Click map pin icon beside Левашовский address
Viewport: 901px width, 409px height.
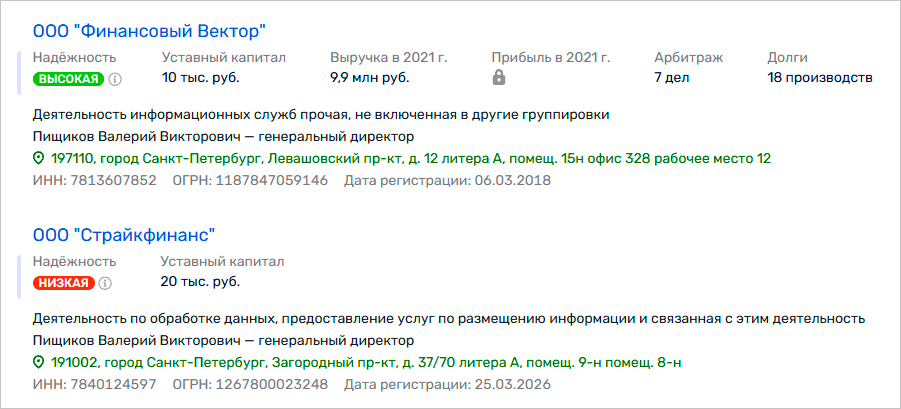[x=39, y=158]
